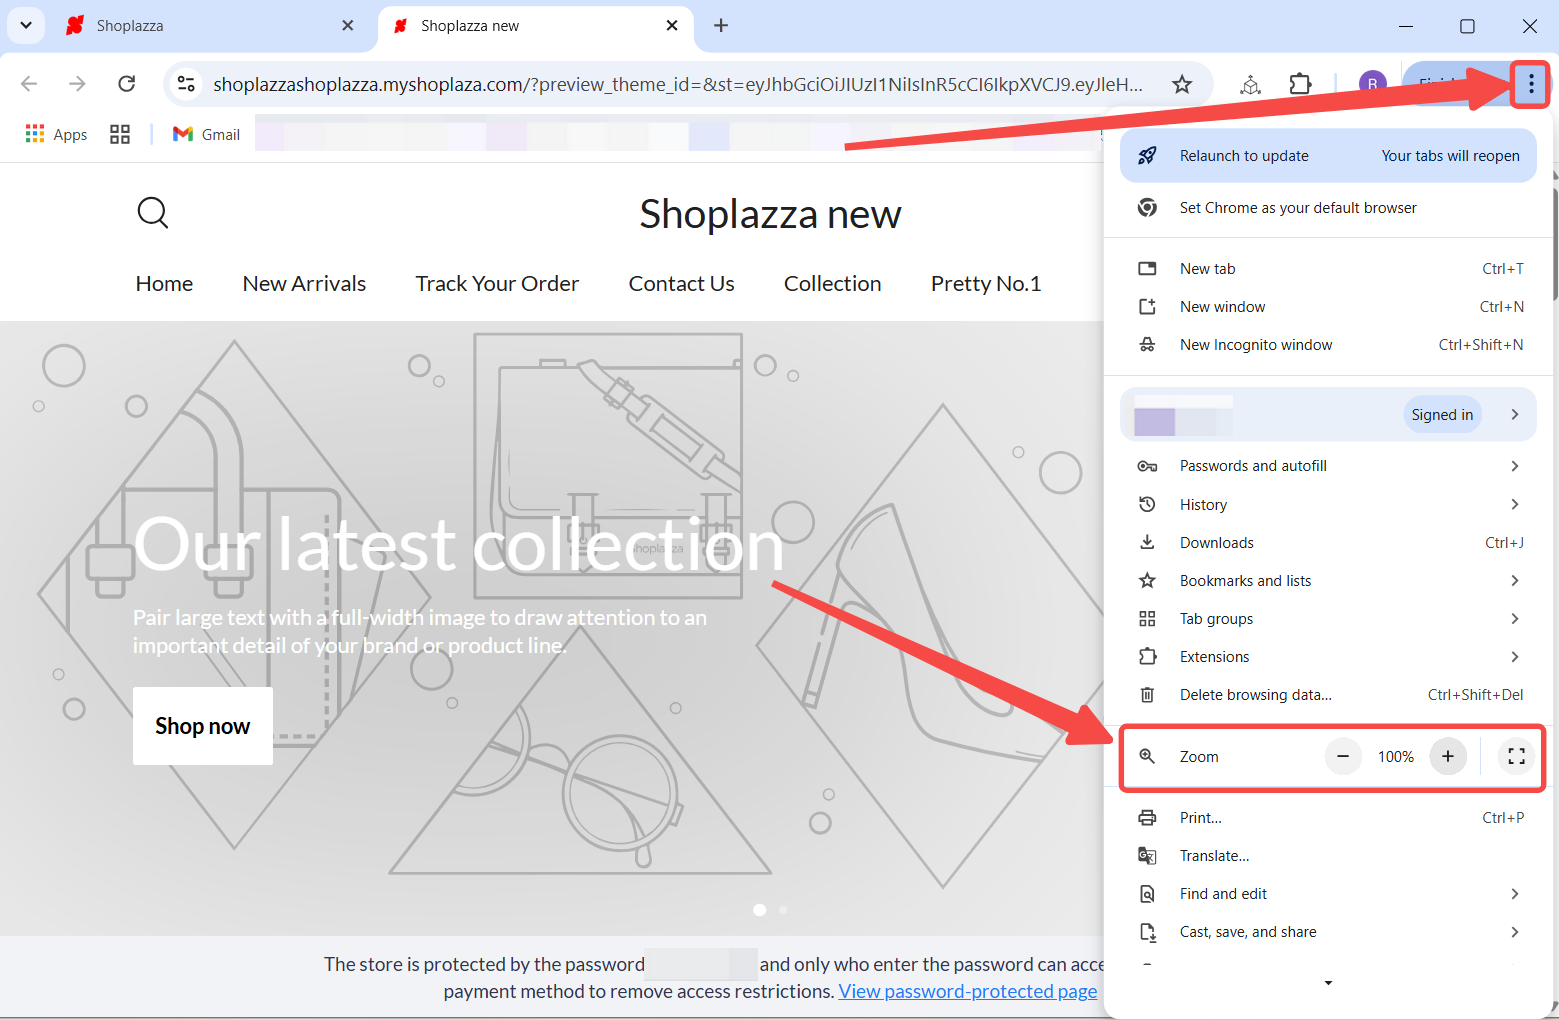Decrease zoom with minus button
This screenshot has height=1020, width=1559.
click(1343, 756)
